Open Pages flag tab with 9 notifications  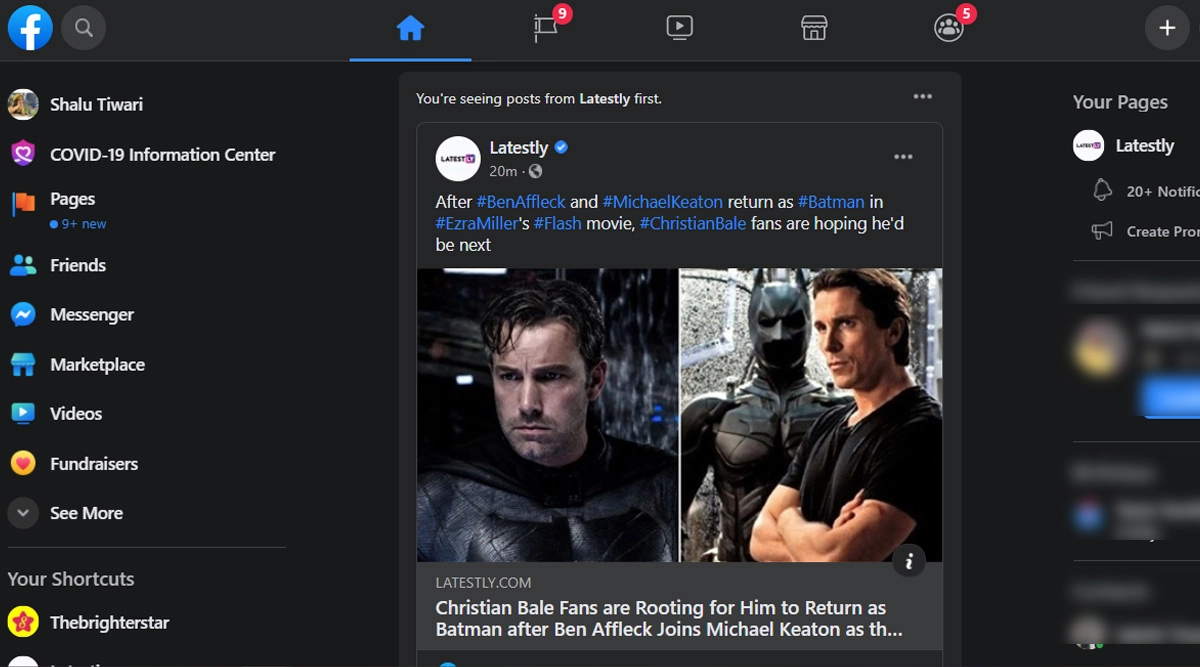(x=546, y=29)
